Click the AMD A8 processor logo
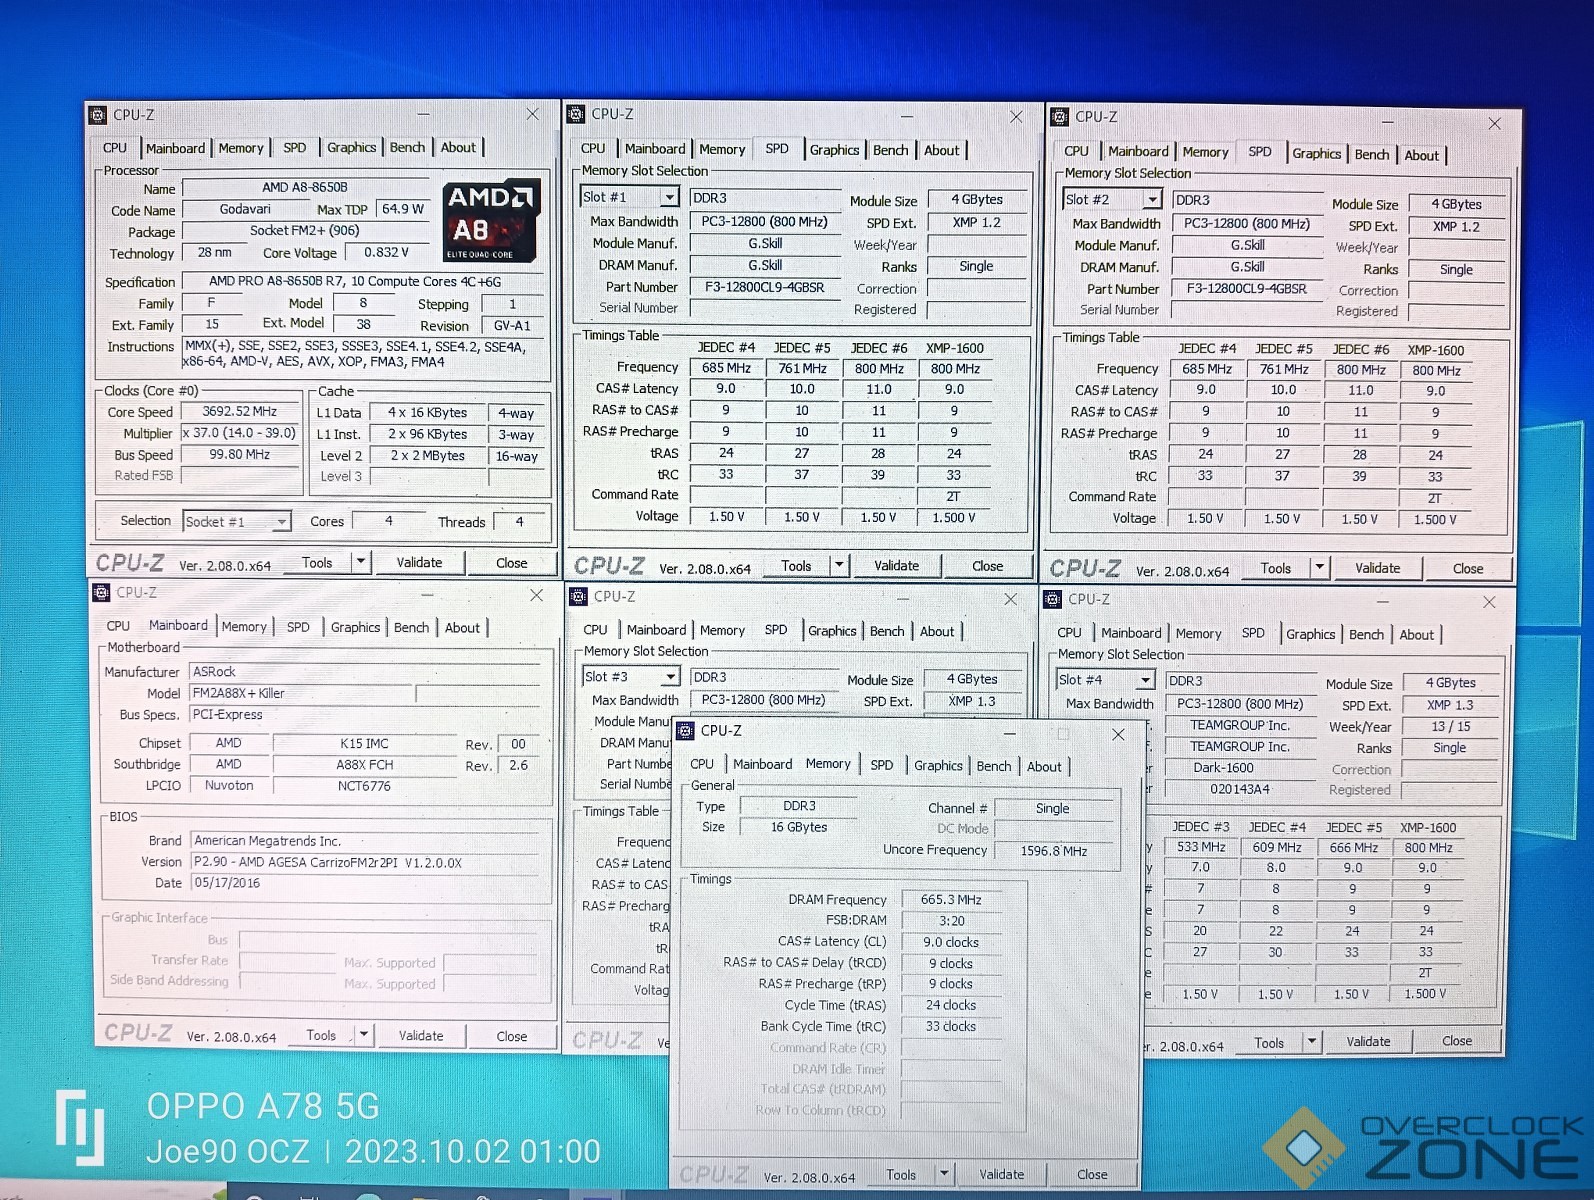Image resolution: width=1594 pixels, height=1200 pixels. pyautogui.click(x=491, y=220)
